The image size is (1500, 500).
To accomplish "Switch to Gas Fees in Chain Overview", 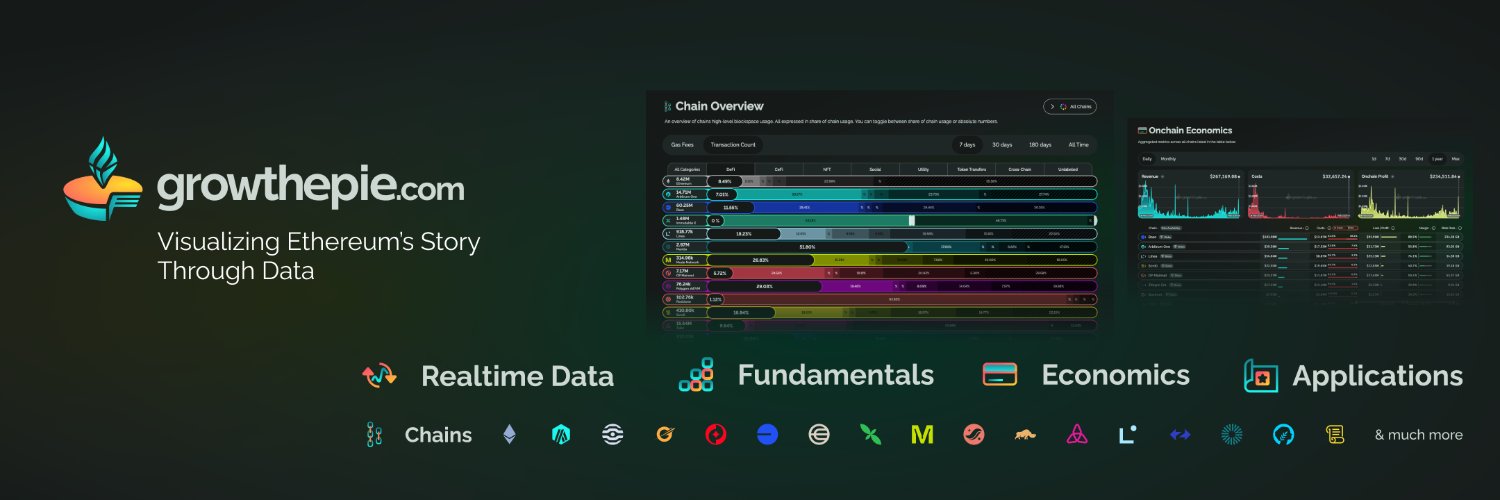I will pyautogui.click(x=682, y=145).
